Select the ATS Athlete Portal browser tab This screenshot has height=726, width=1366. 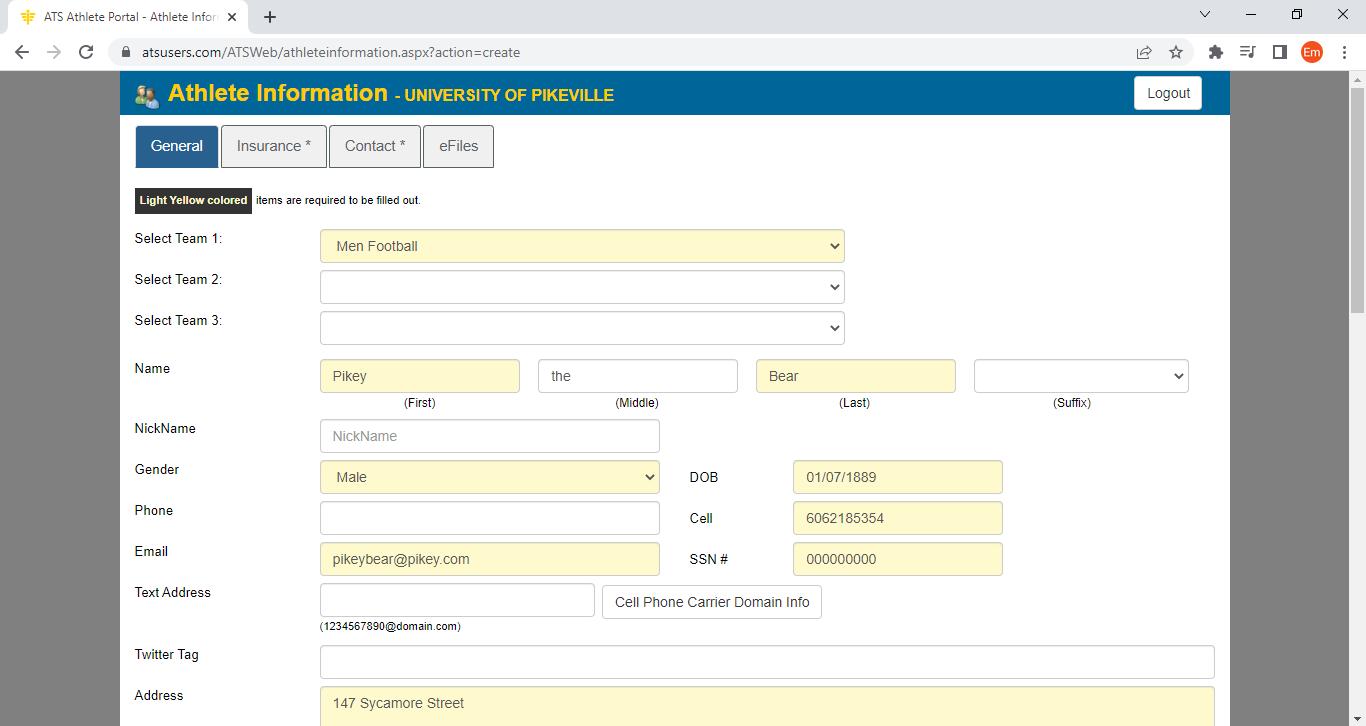[x=128, y=17]
